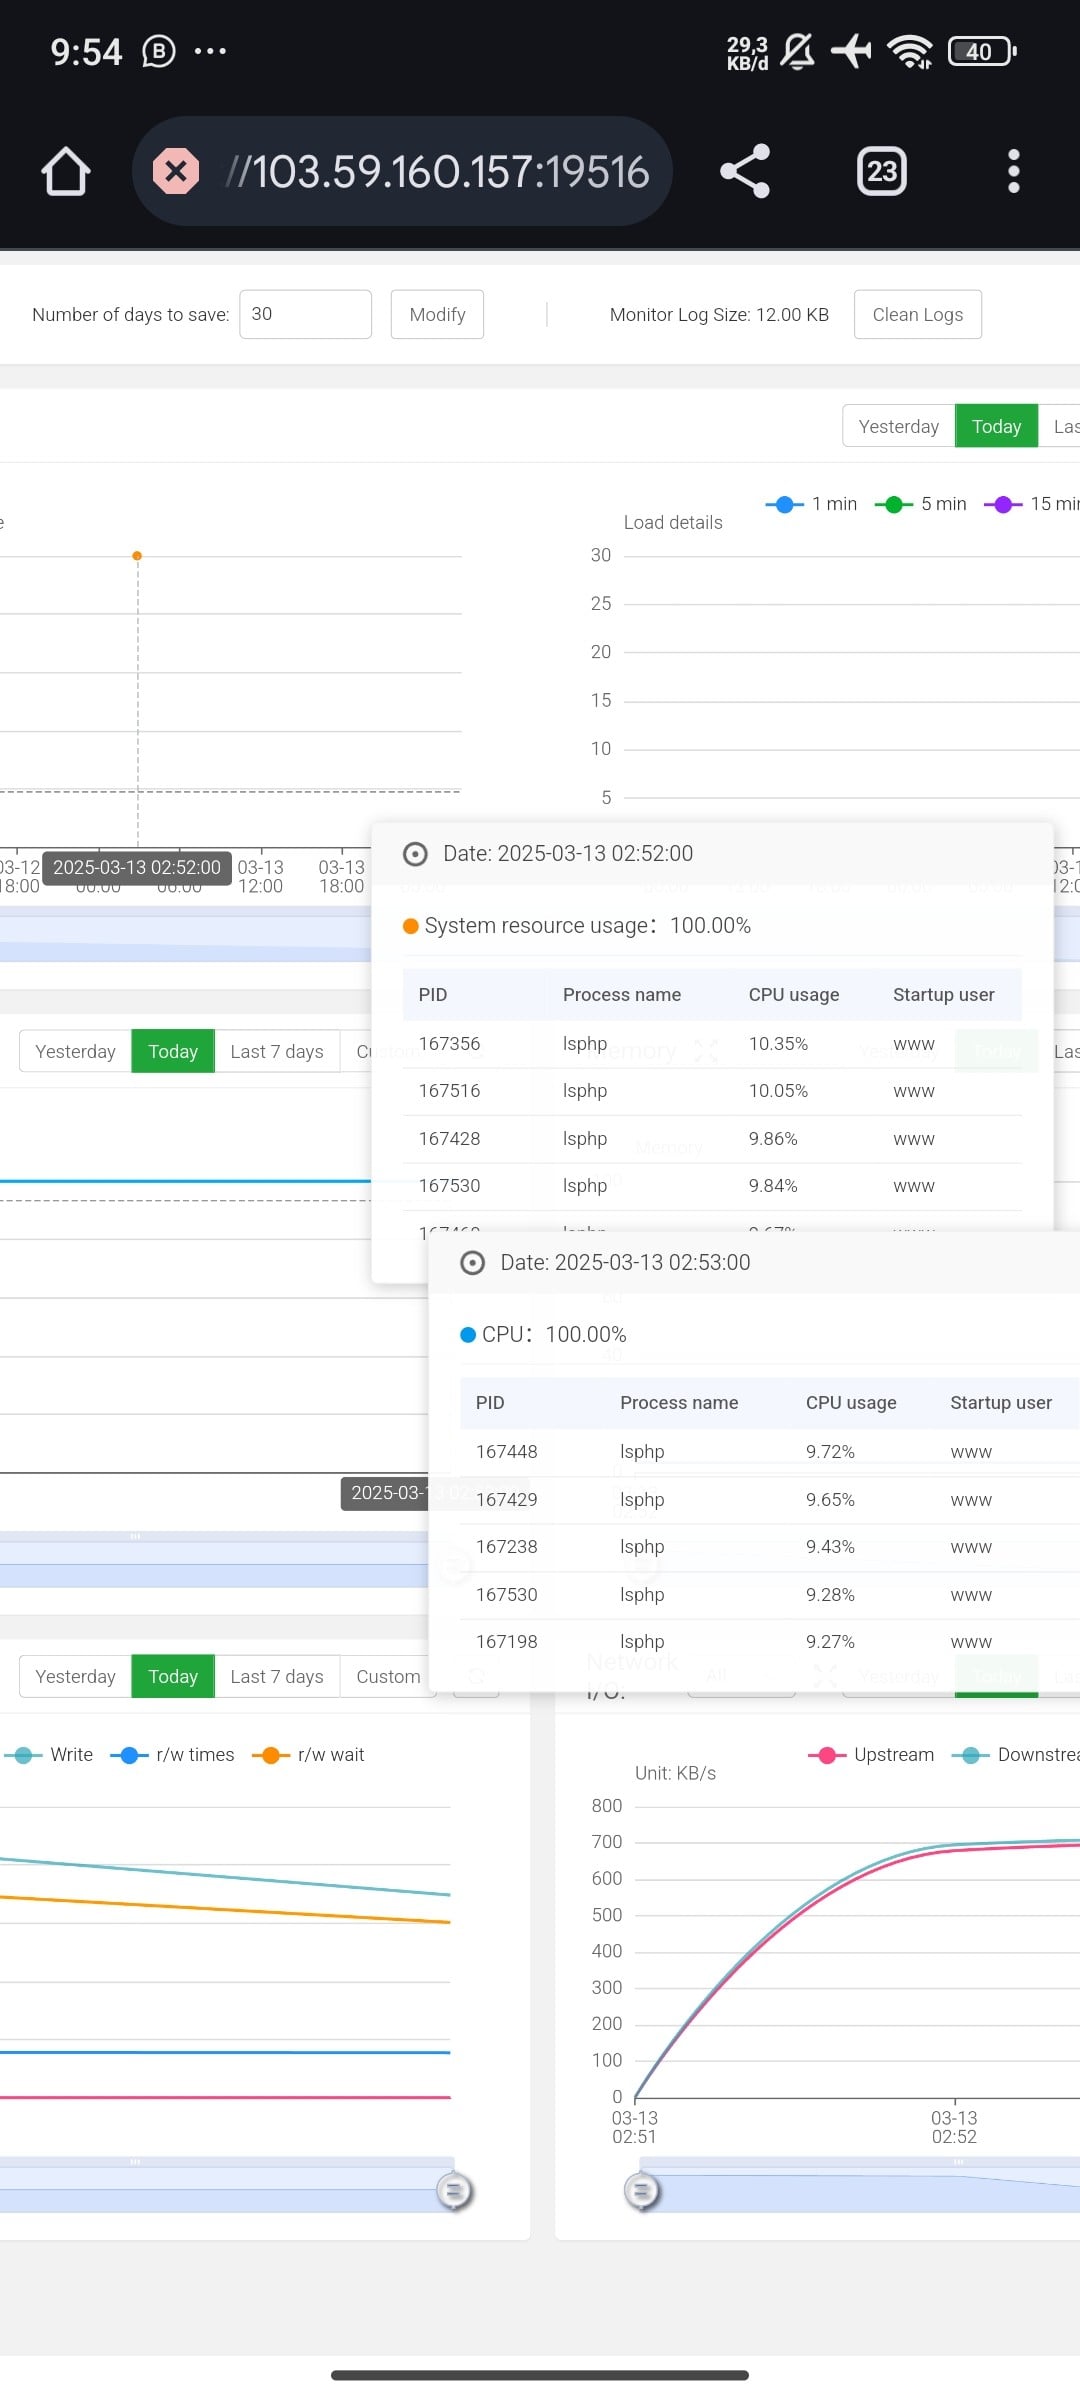Image resolution: width=1080 pixels, height=2400 pixels.
Task: Tap the browser home icon
Action: (66, 172)
